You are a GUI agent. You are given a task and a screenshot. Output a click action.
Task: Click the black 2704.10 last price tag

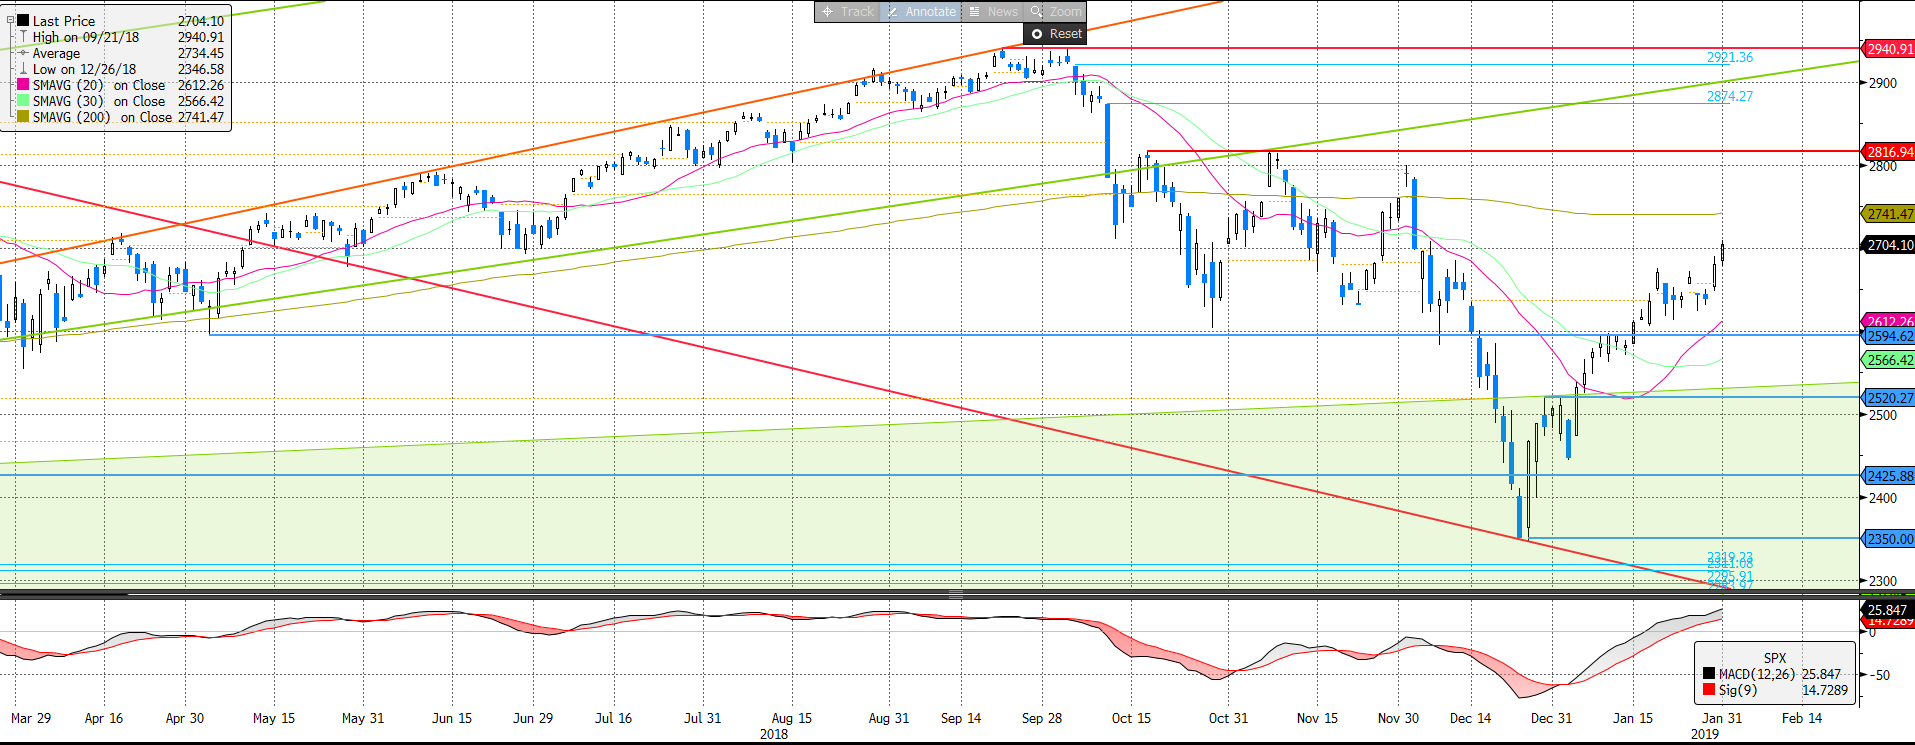click(x=1888, y=245)
